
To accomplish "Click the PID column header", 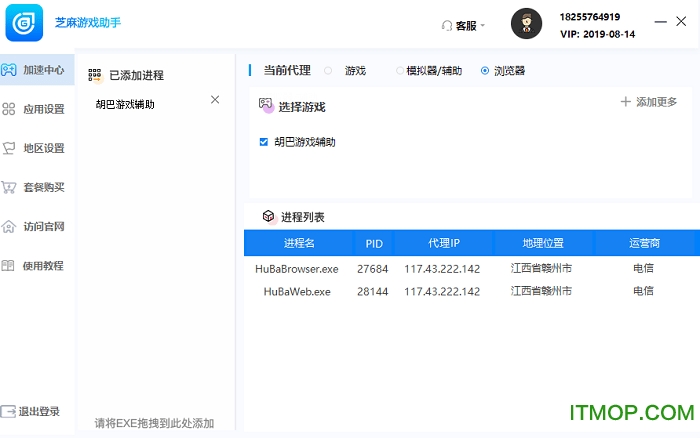I will (x=374, y=243).
